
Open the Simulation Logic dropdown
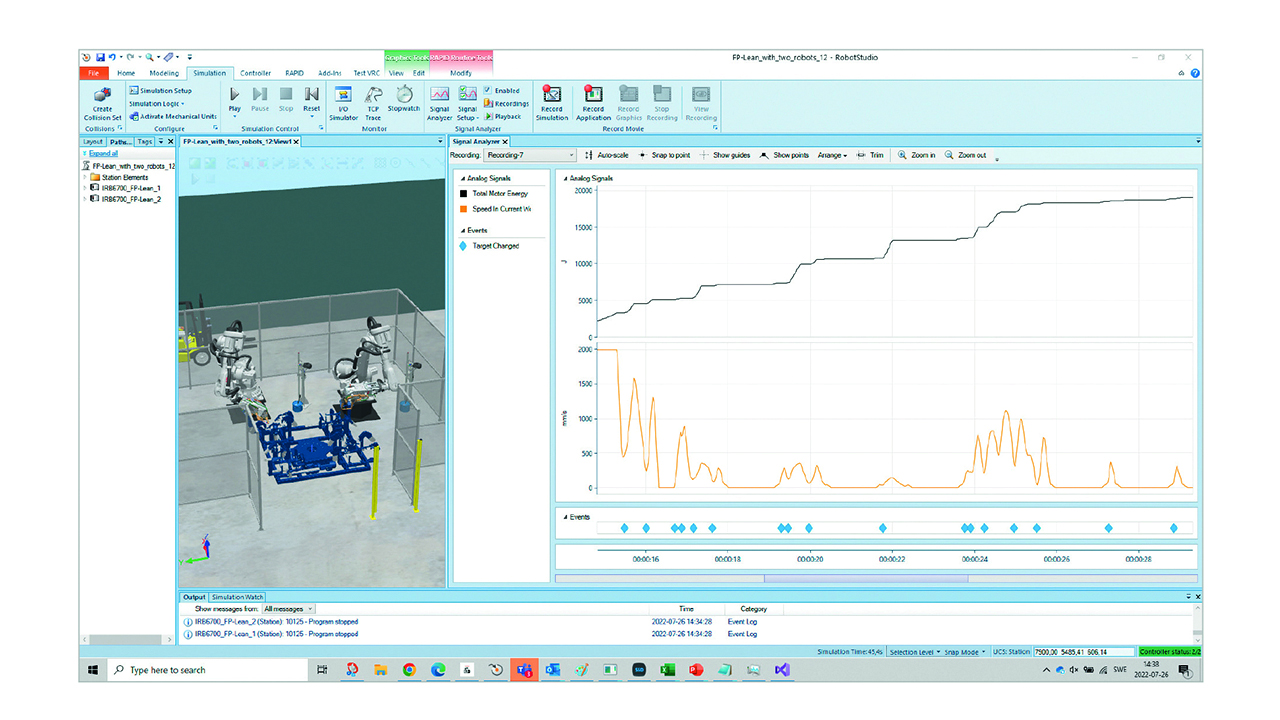tap(157, 104)
